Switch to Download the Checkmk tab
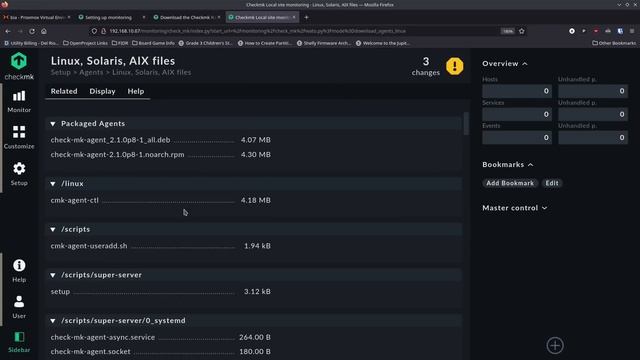This screenshot has height=360, width=640. click(x=186, y=17)
